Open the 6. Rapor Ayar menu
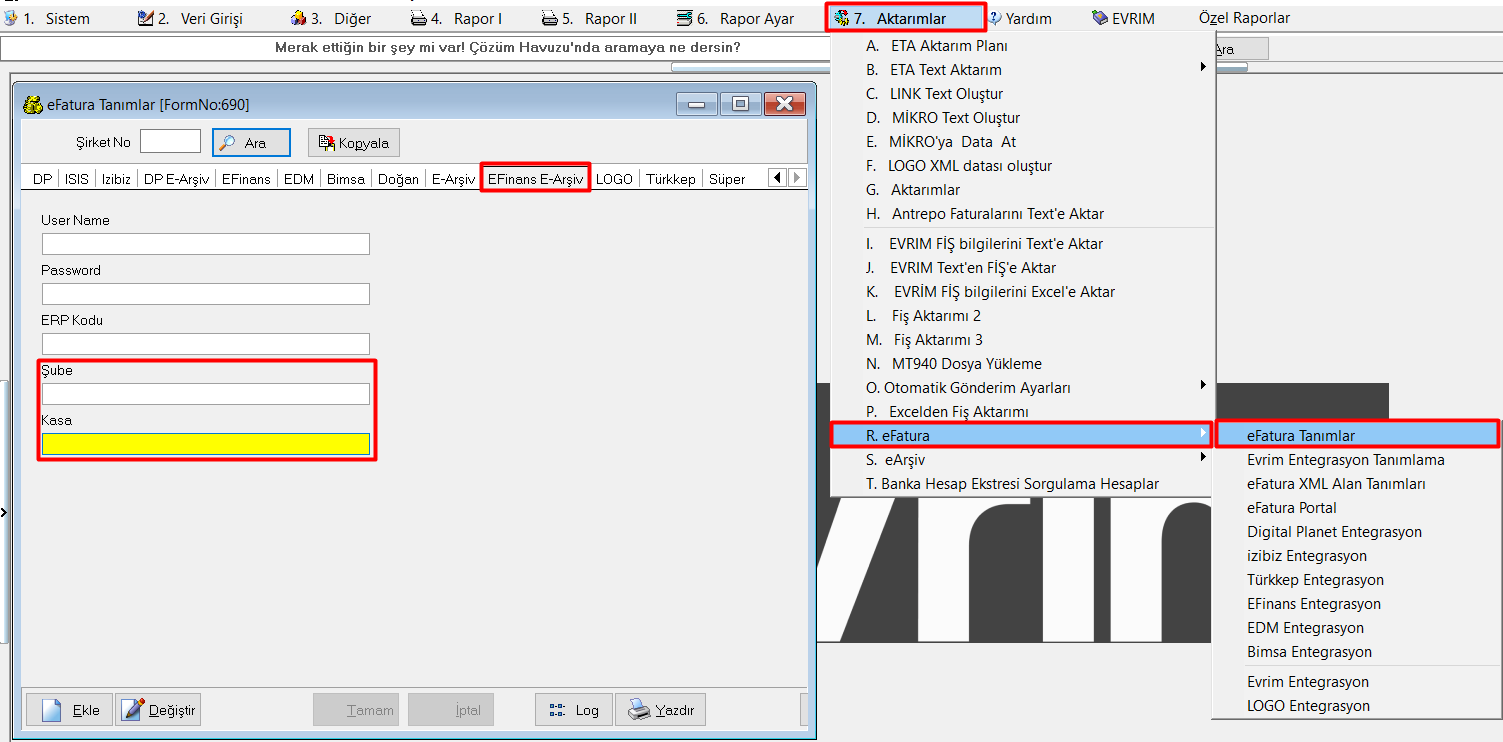This screenshot has width=1503, height=742. click(x=735, y=18)
